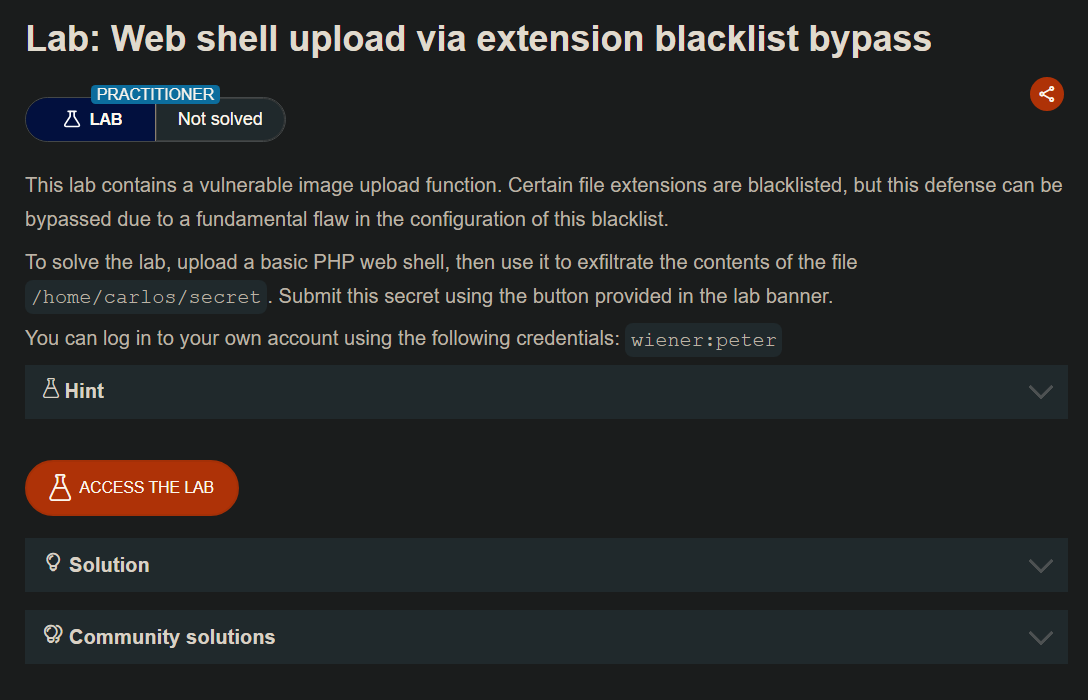Click the Not solved status label
The width and height of the screenshot is (1088, 700).
[x=220, y=119]
